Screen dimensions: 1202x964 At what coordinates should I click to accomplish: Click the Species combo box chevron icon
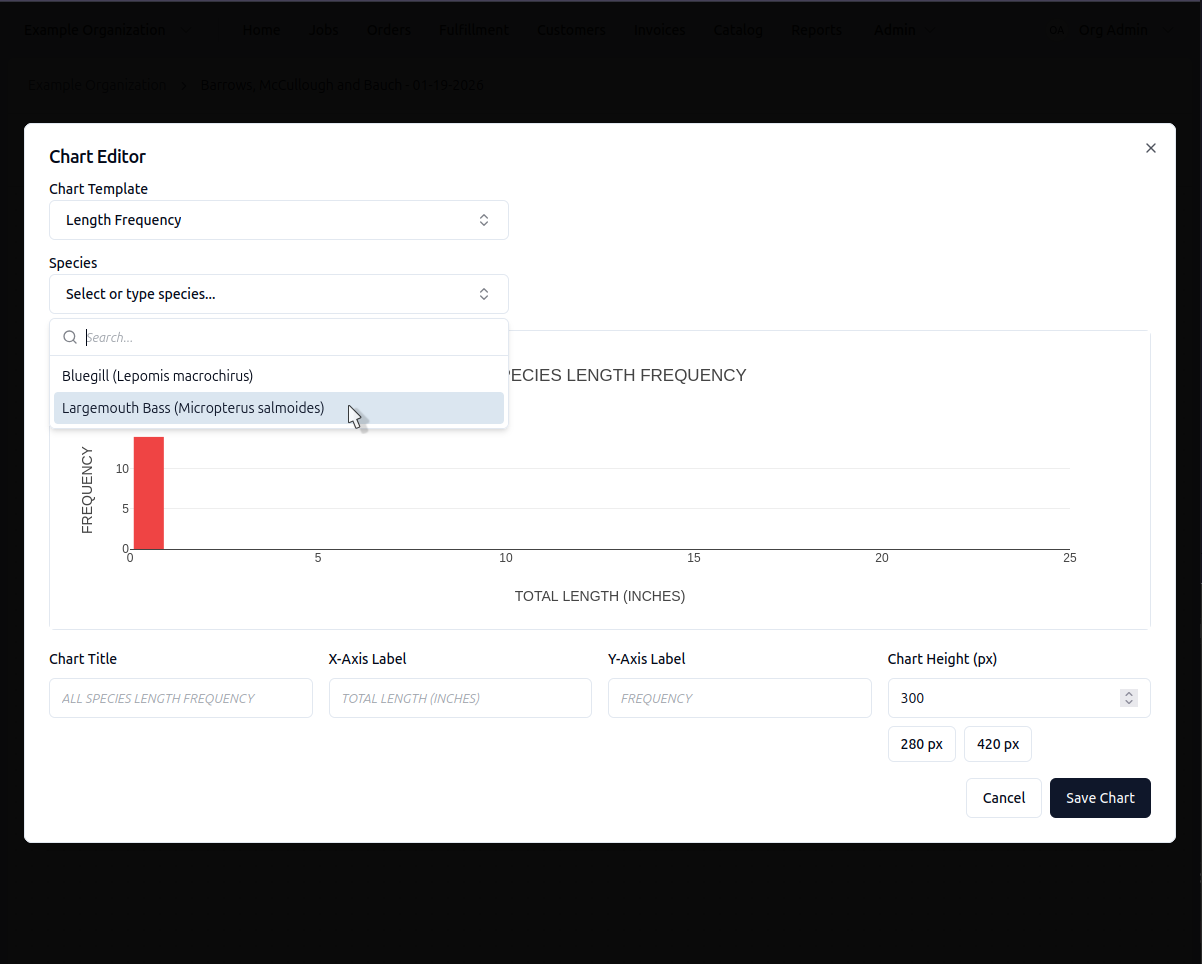pos(484,294)
